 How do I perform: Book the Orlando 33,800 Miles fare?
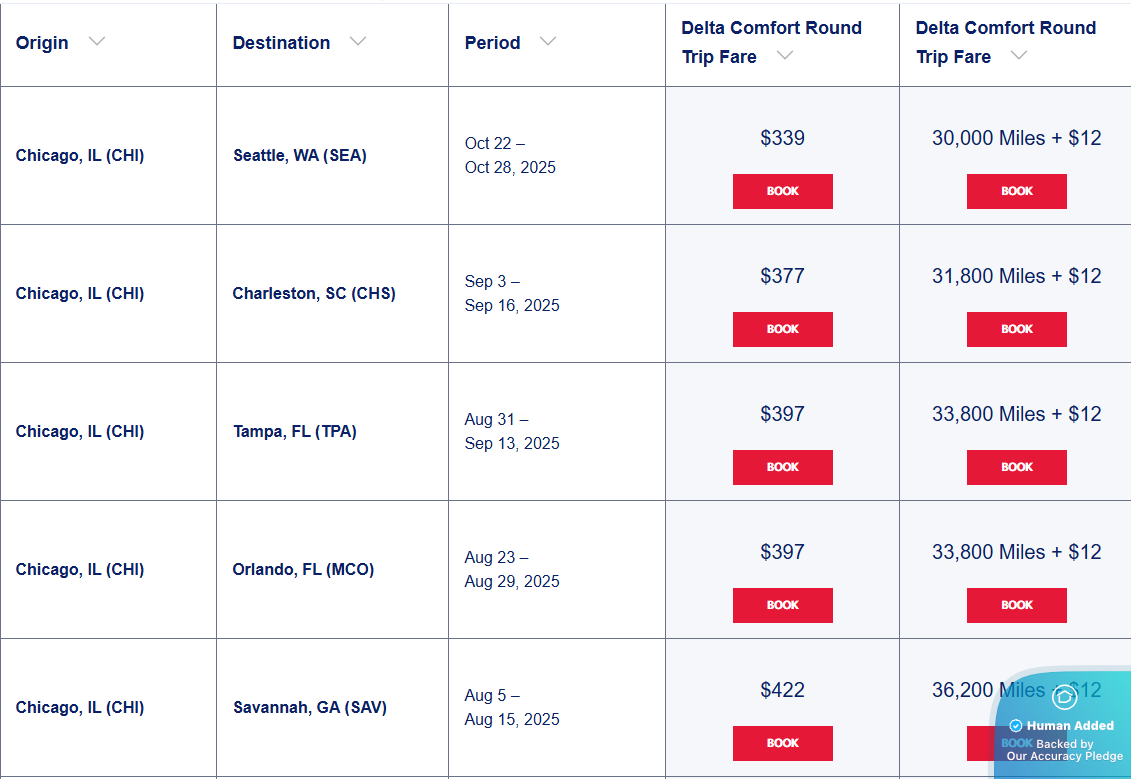tap(1017, 605)
